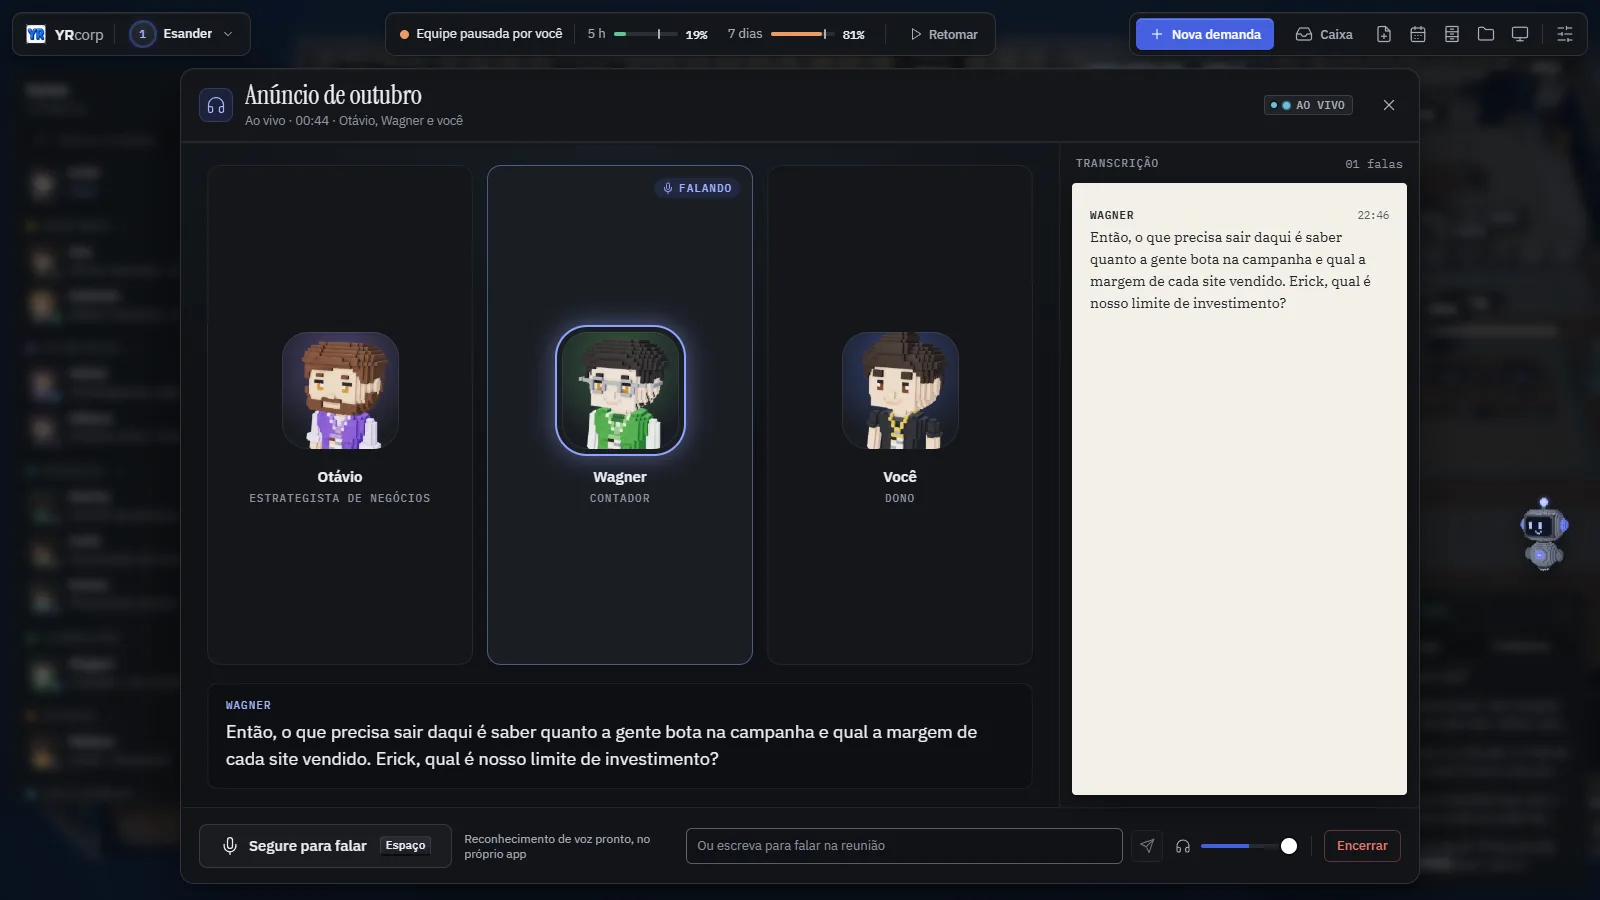Focus the Ou escreva para falar input field
This screenshot has height=900, width=1600.
pyautogui.click(x=904, y=846)
